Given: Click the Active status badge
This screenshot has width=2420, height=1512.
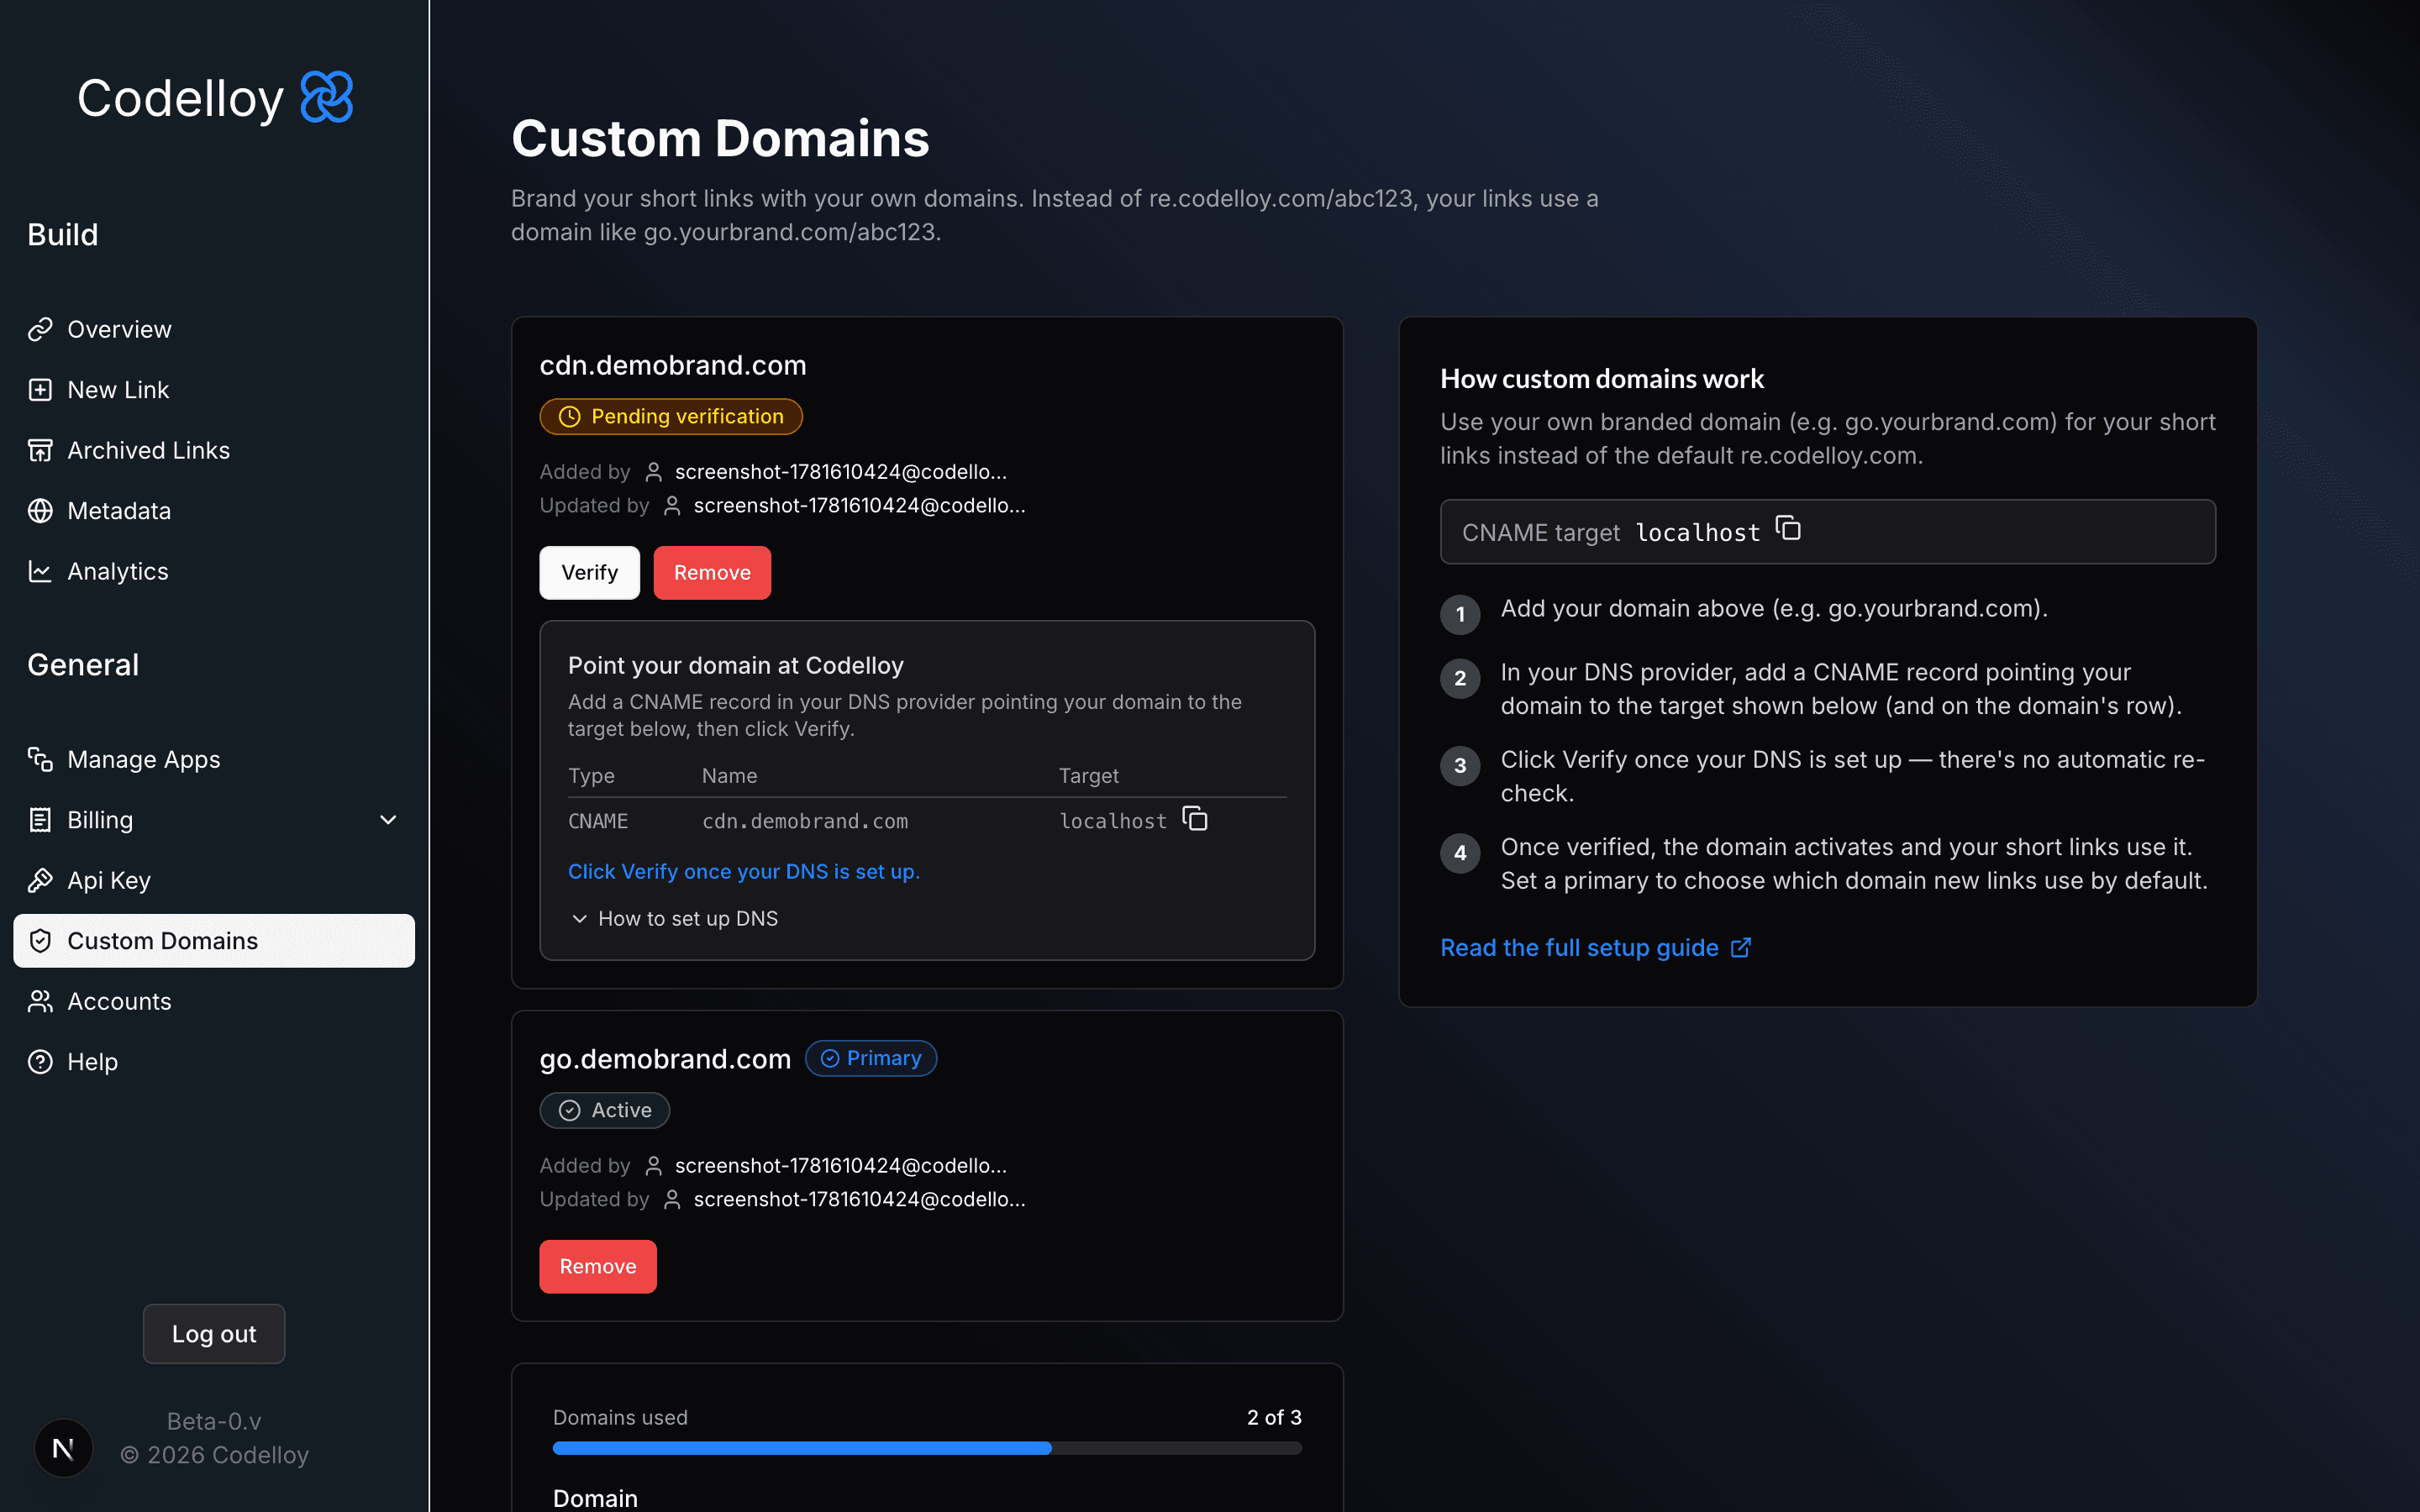Looking at the screenshot, I should click(x=605, y=1110).
